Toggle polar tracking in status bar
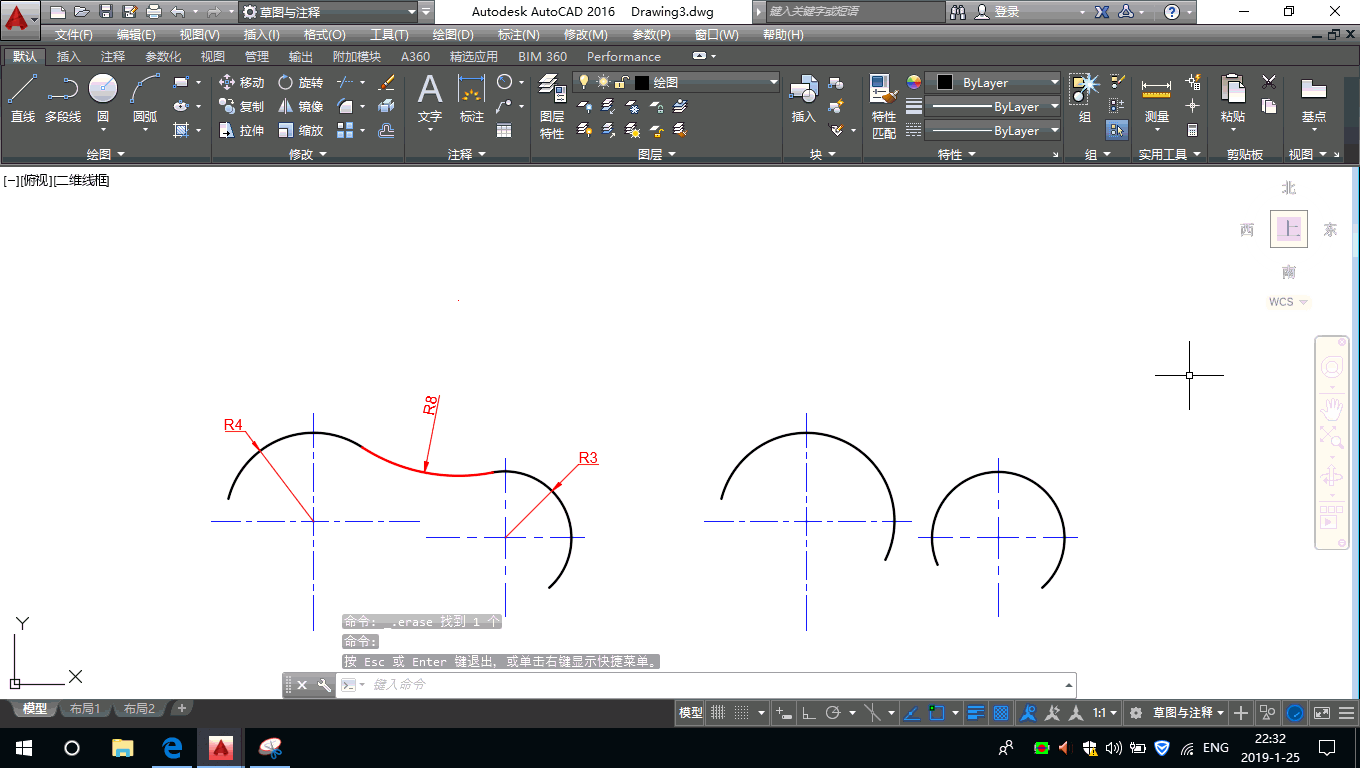This screenshot has height=768, width=1360. click(832, 713)
